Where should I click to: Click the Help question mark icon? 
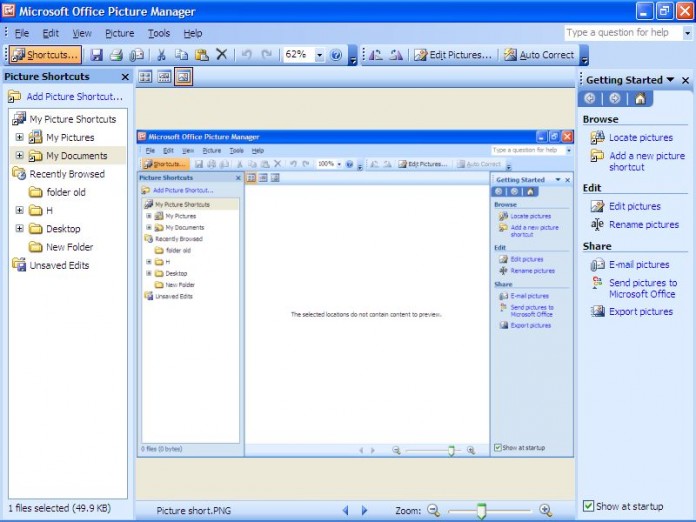point(336,55)
